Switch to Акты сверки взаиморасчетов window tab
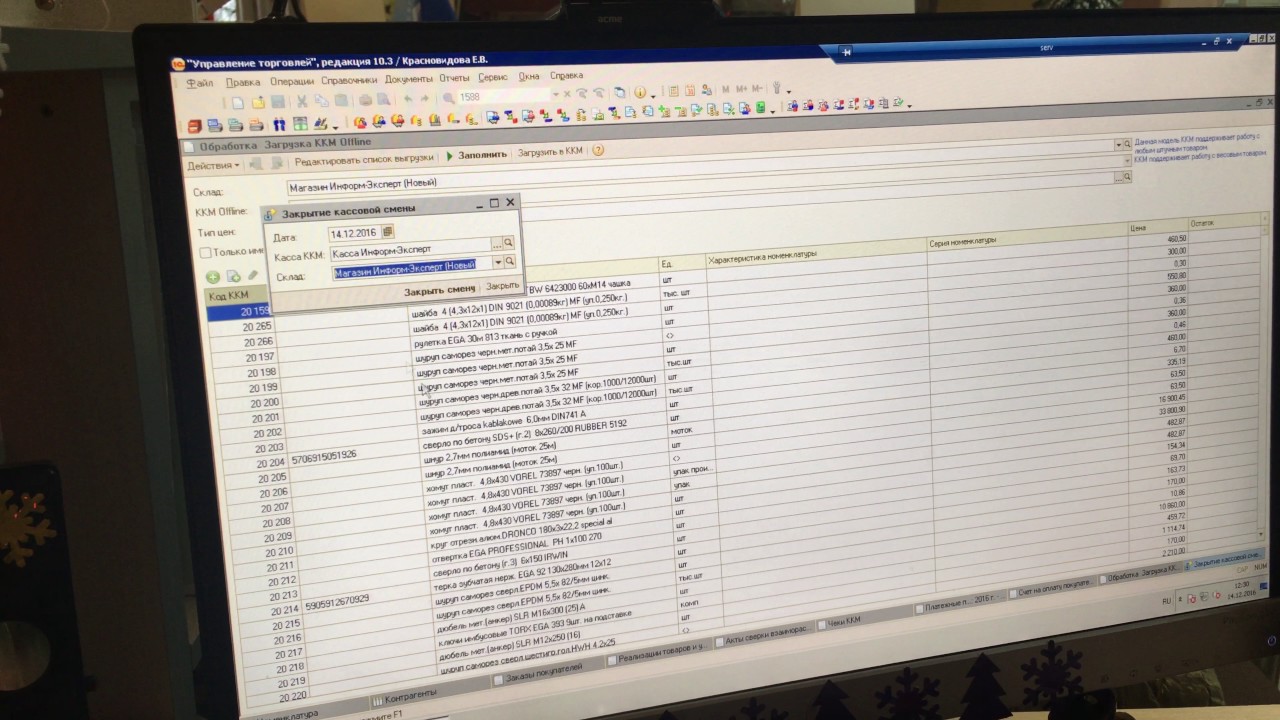1280x720 pixels. pyautogui.click(x=764, y=638)
